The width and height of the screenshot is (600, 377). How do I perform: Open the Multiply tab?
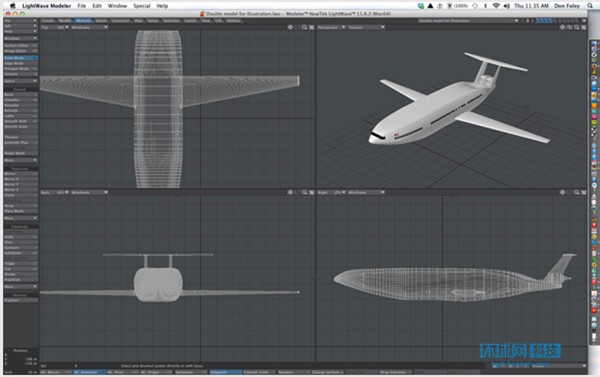tap(83, 21)
